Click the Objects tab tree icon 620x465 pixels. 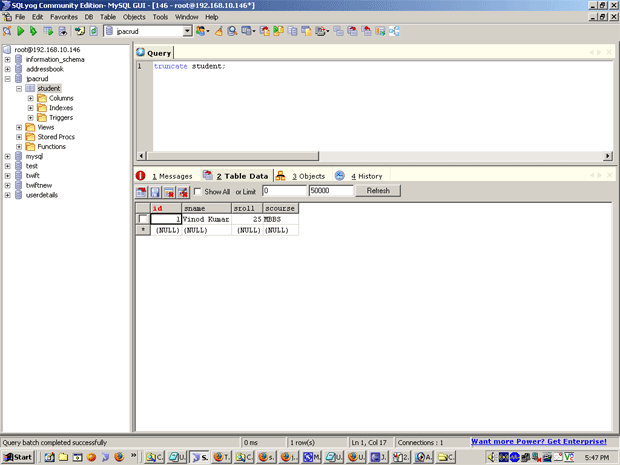coord(280,176)
